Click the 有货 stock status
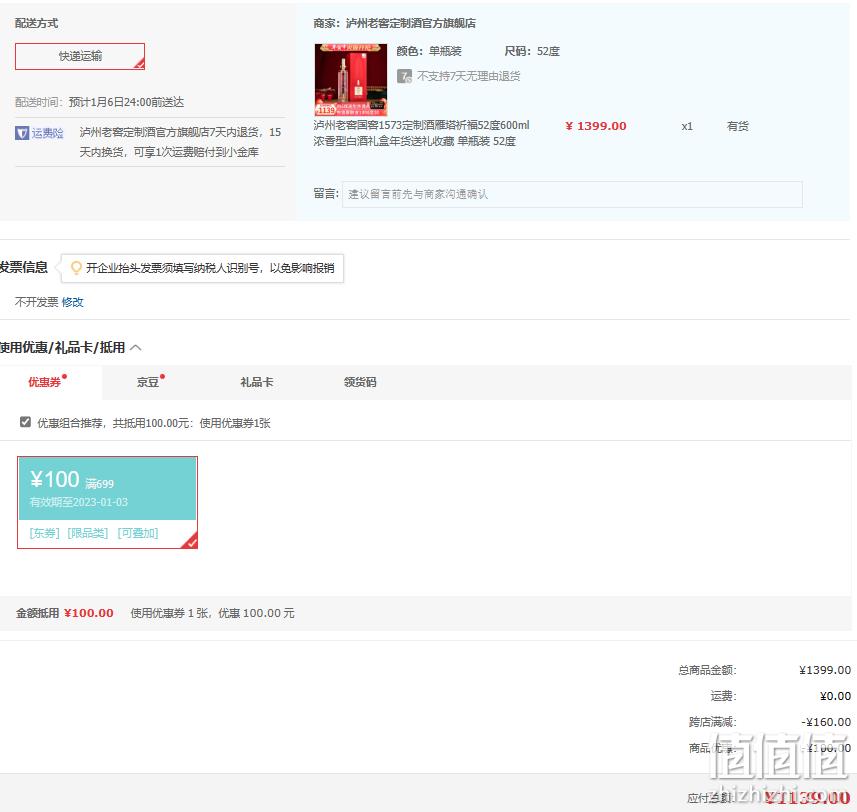This screenshot has width=857, height=812. pos(738,126)
